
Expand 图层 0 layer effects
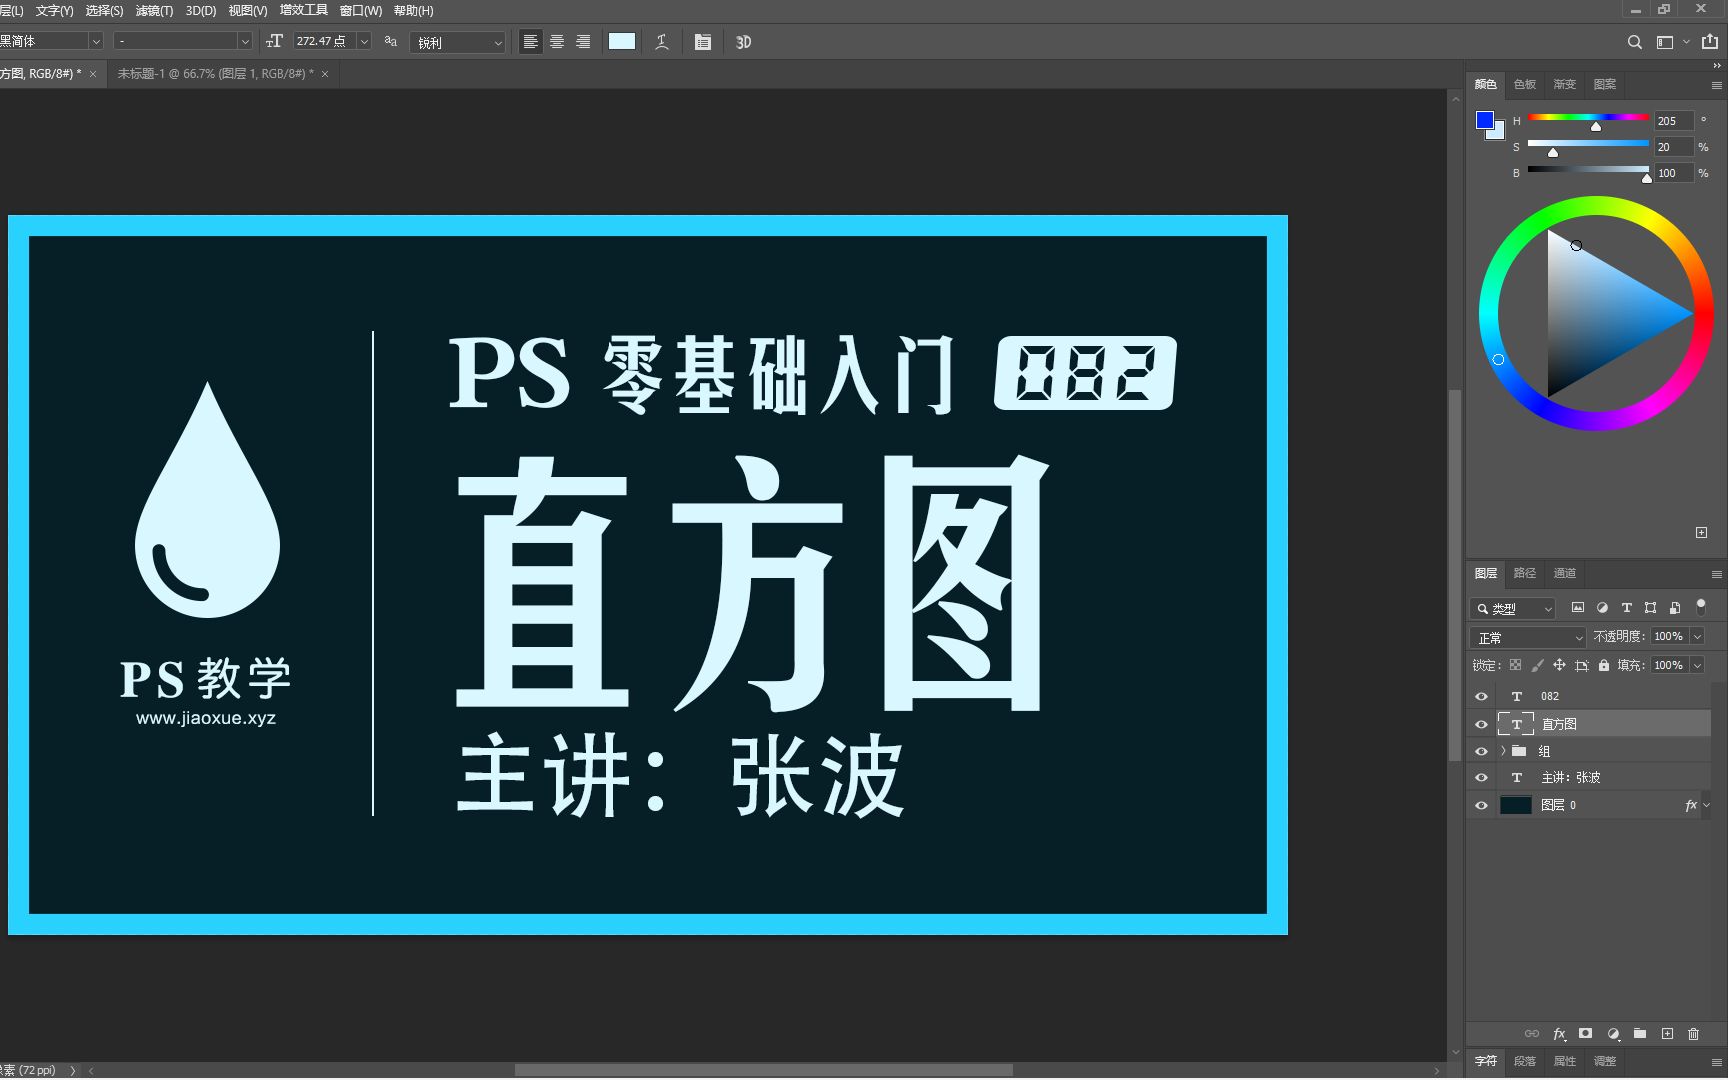[x=1706, y=805]
